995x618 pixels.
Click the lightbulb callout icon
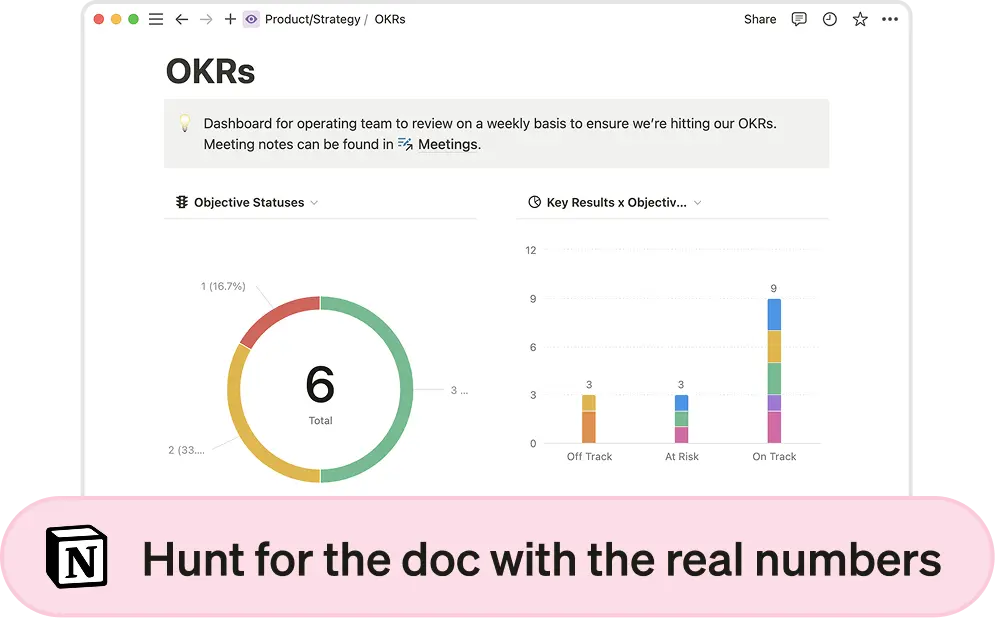[x=184, y=122]
